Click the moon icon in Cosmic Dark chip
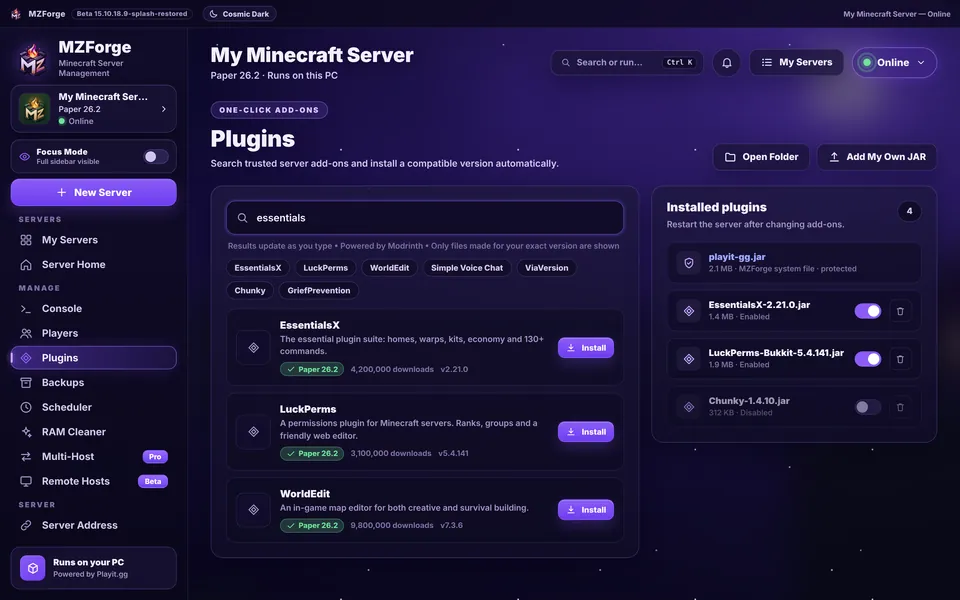The height and width of the screenshot is (600, 960). coord(214,13)
